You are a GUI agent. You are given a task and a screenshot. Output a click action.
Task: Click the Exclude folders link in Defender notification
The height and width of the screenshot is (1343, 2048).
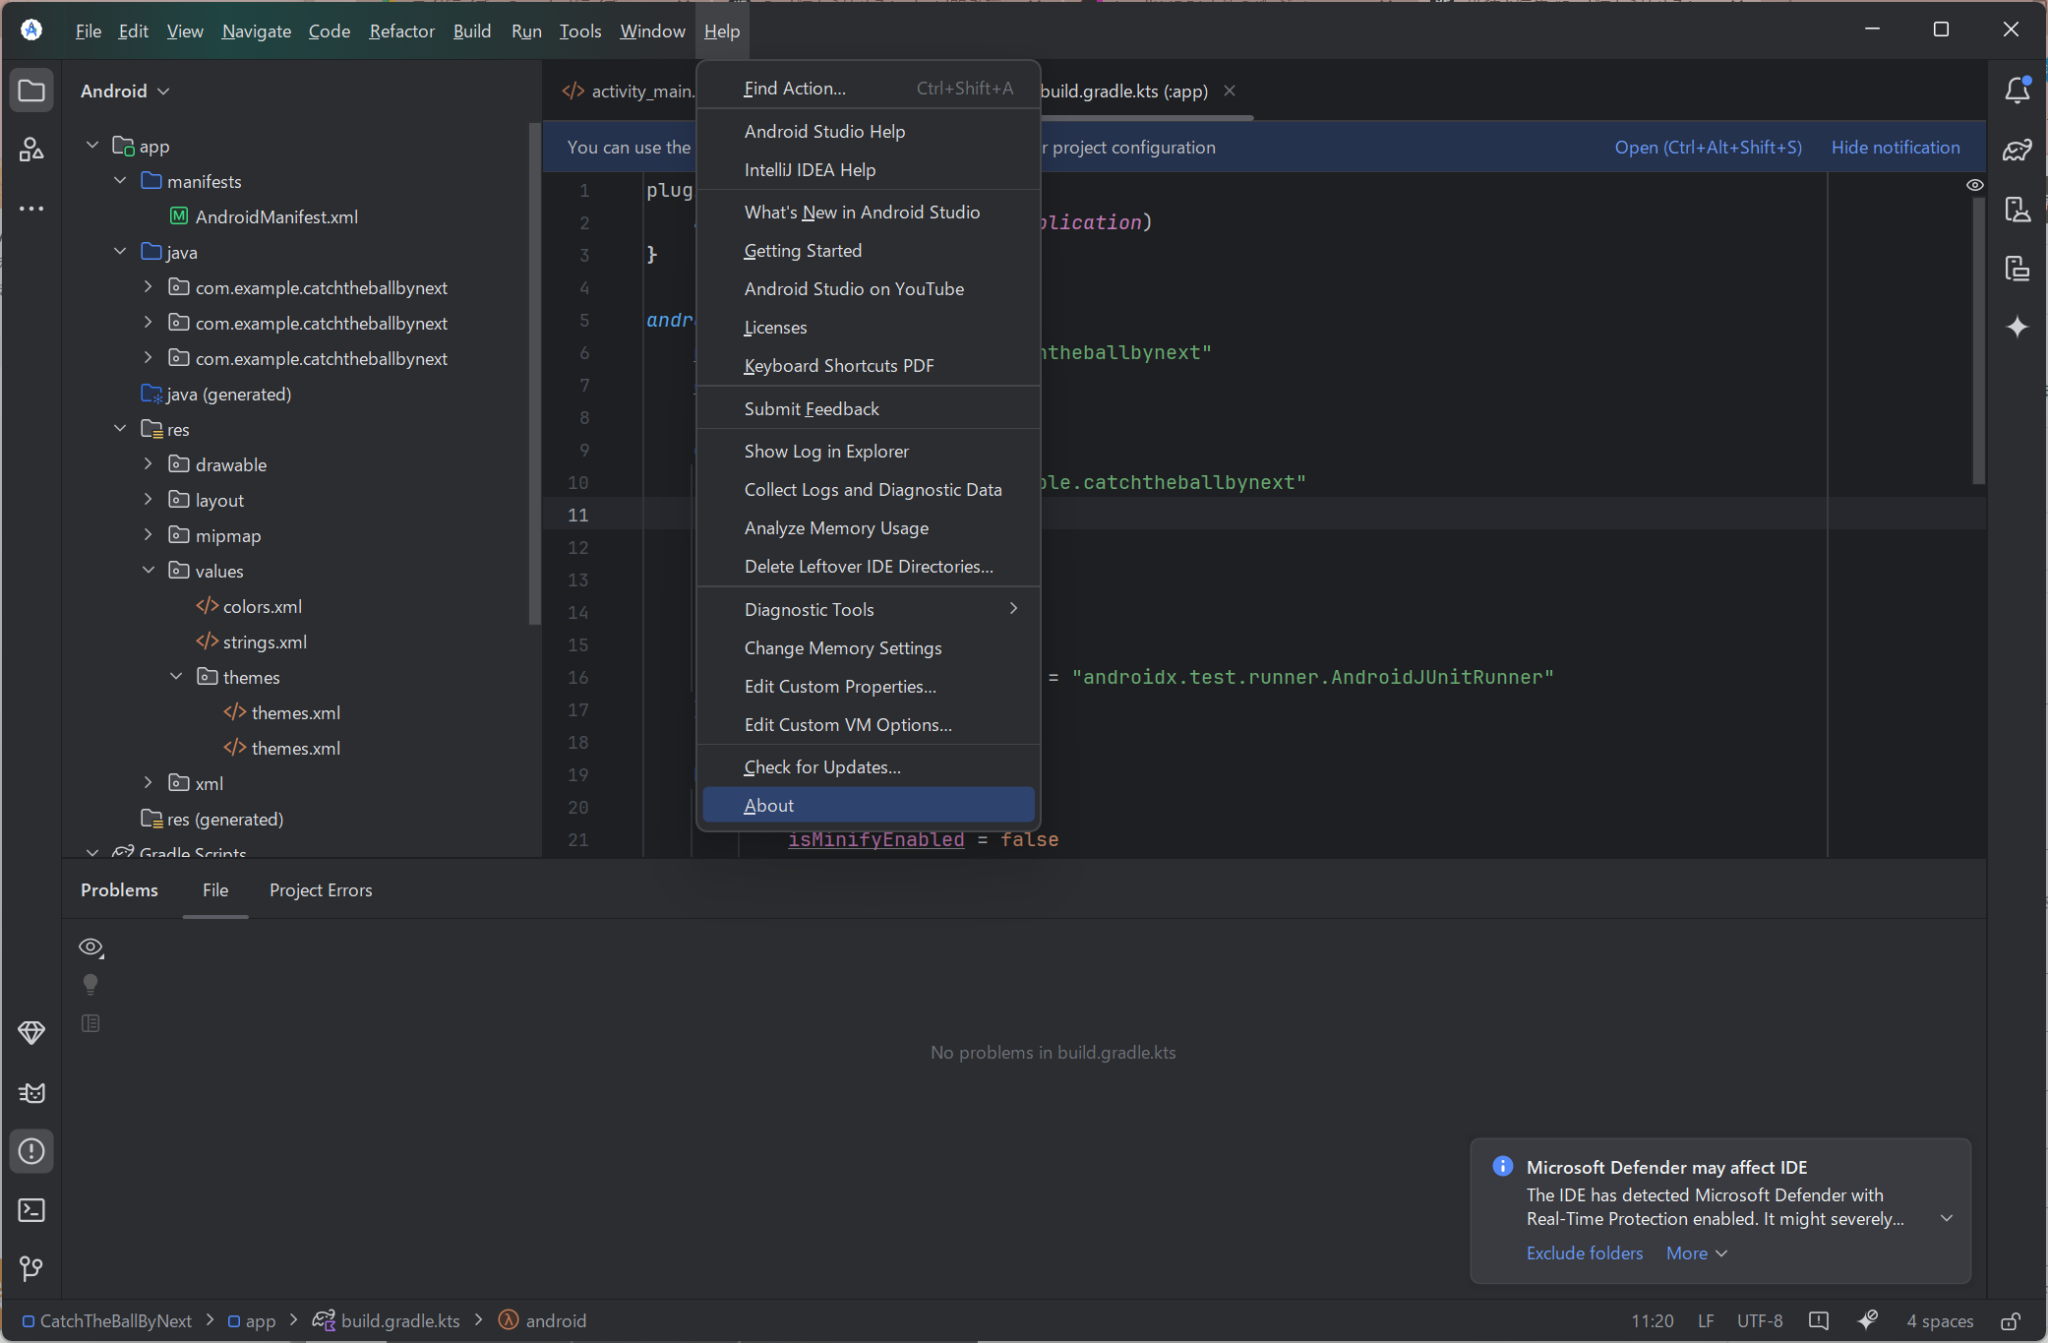pyautogui.click(x=1584, y=1252)
